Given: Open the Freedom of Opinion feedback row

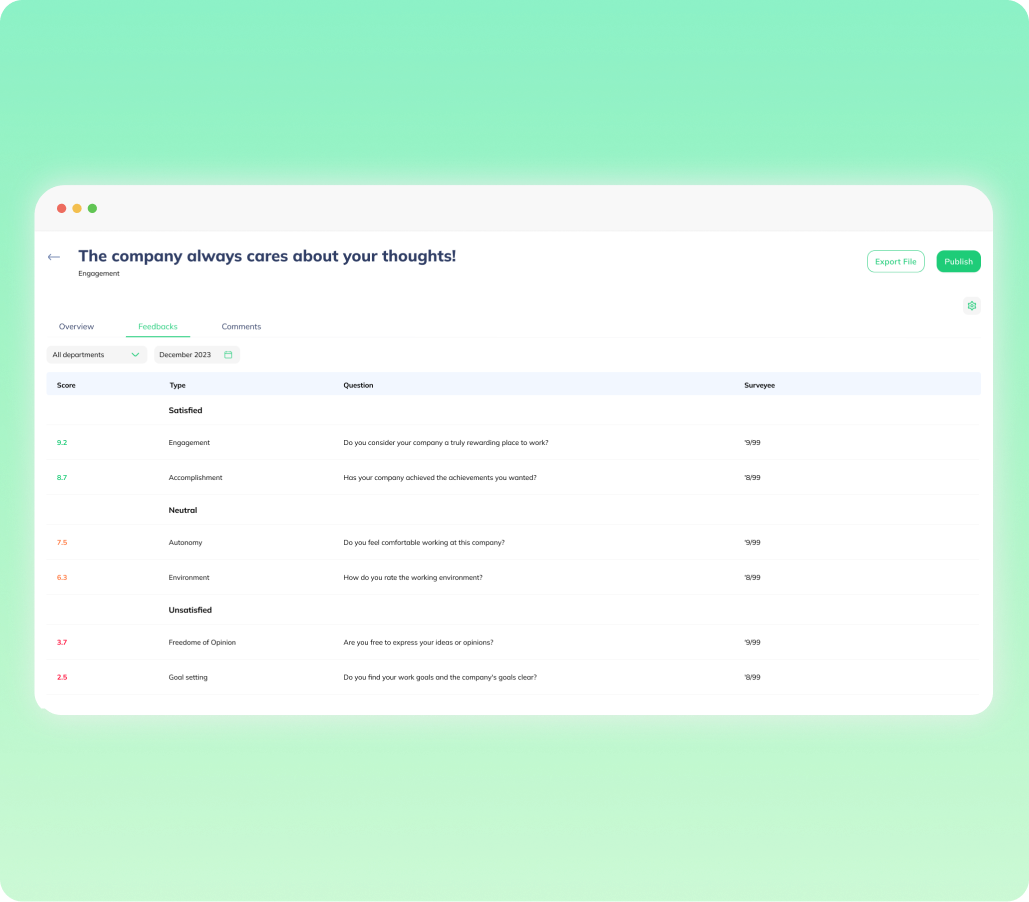Looking at the screenshot, I should click(202, 642).
